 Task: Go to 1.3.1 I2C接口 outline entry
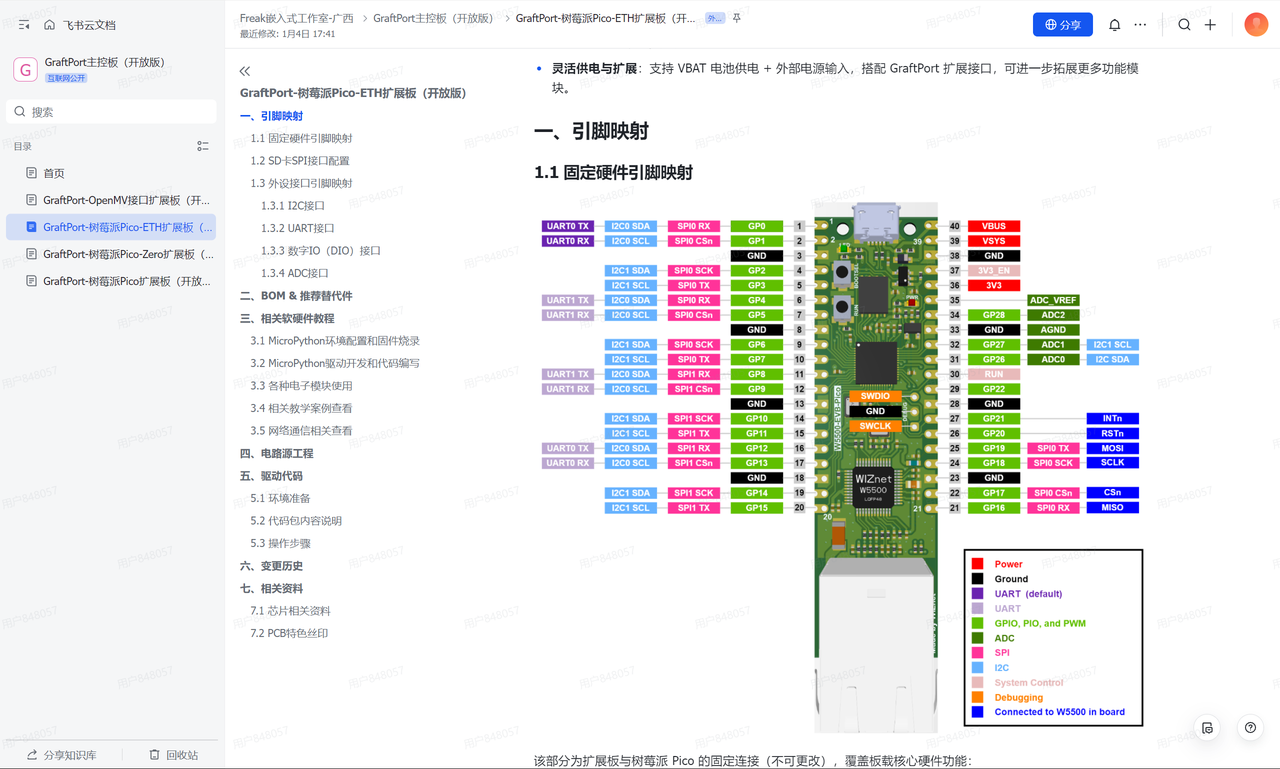[293, 206]
